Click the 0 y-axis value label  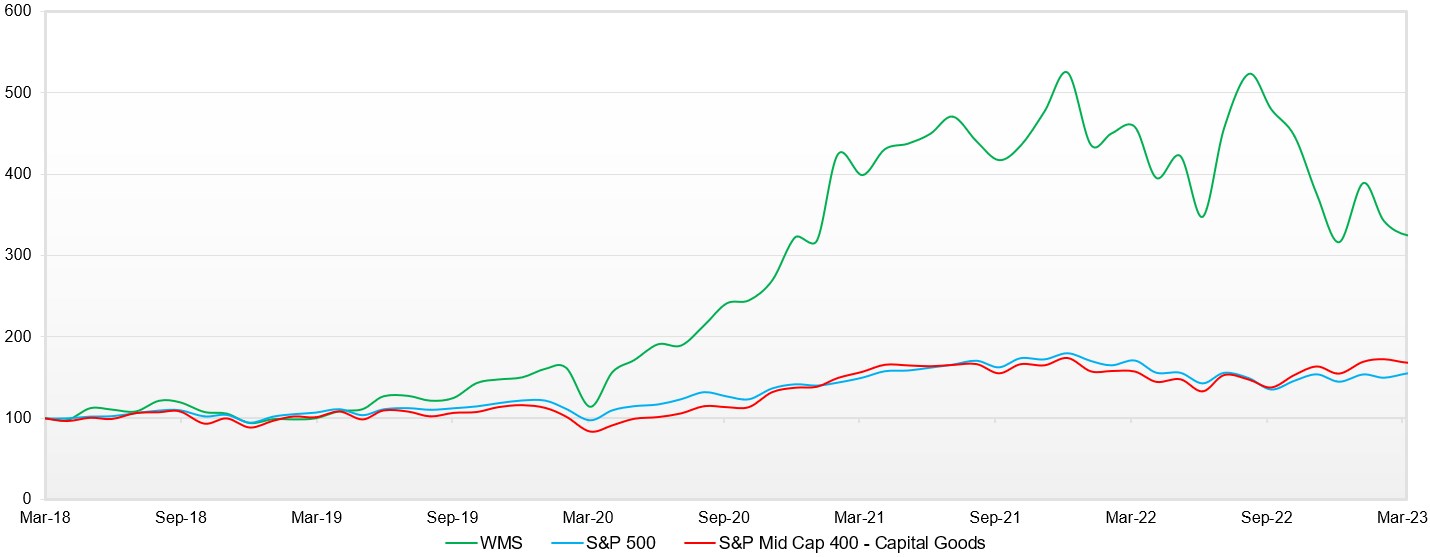point(27,498)
